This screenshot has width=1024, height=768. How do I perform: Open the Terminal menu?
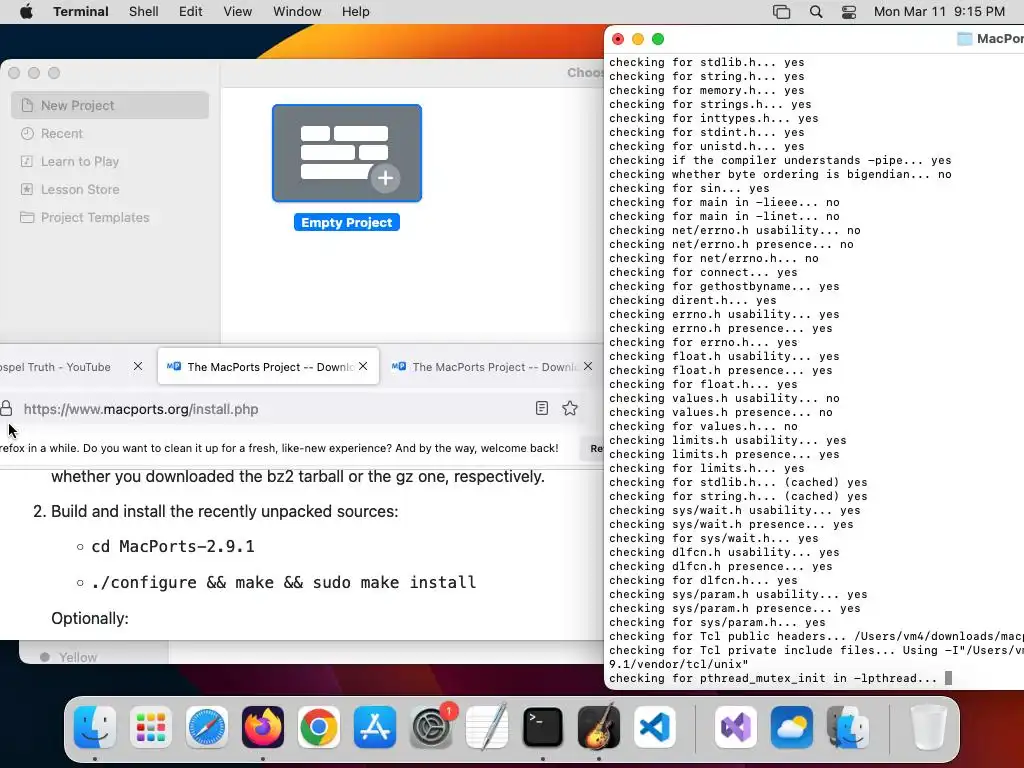81,12
